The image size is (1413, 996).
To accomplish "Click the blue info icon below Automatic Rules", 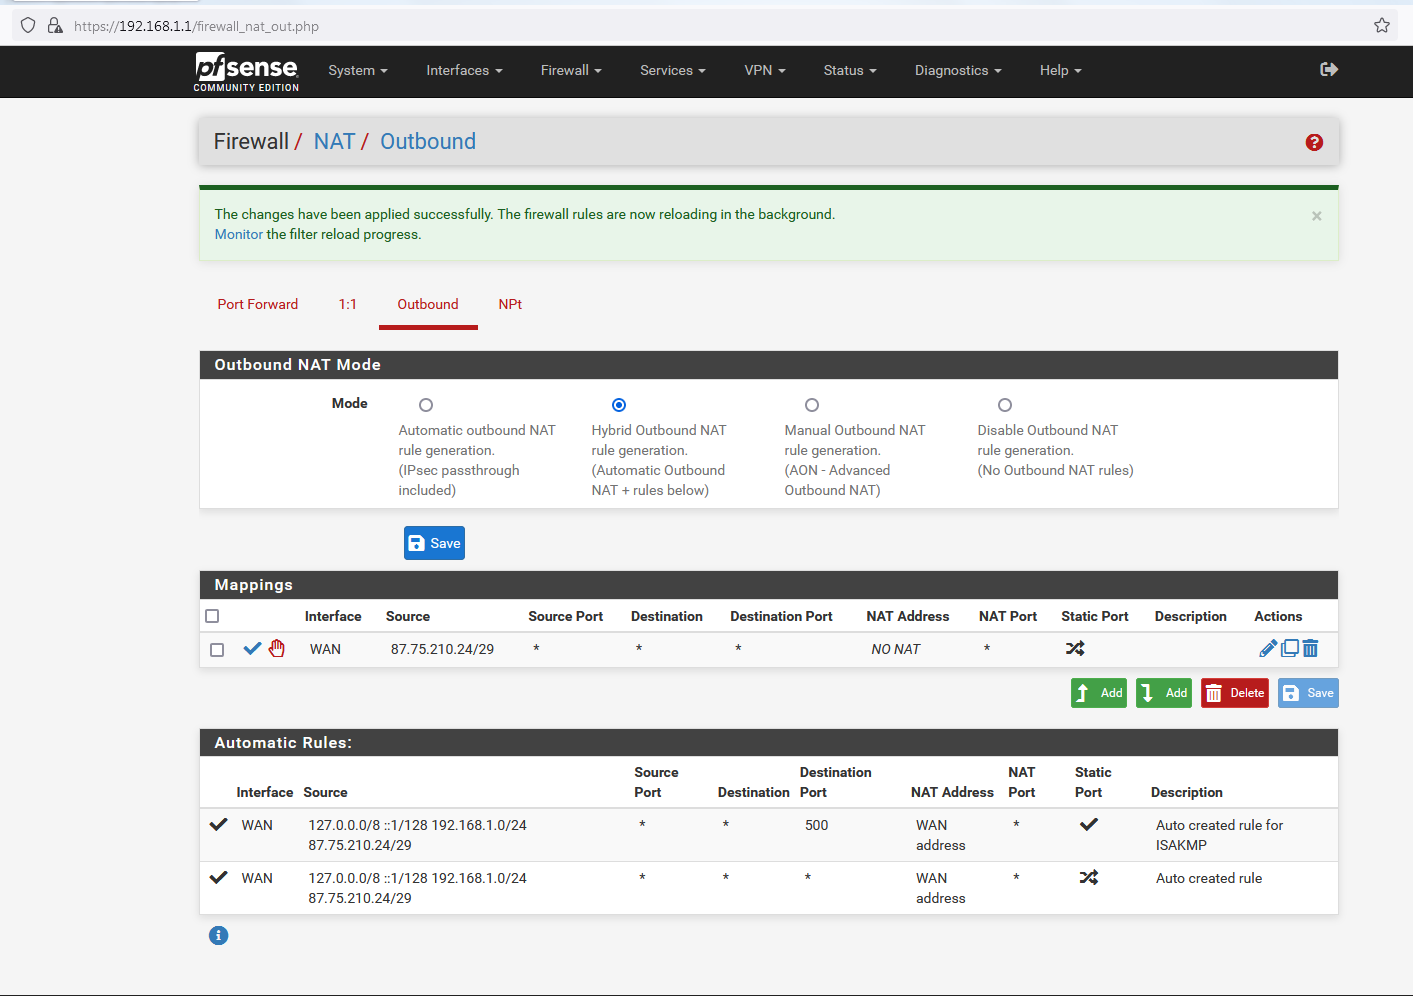I will (218, 935).
